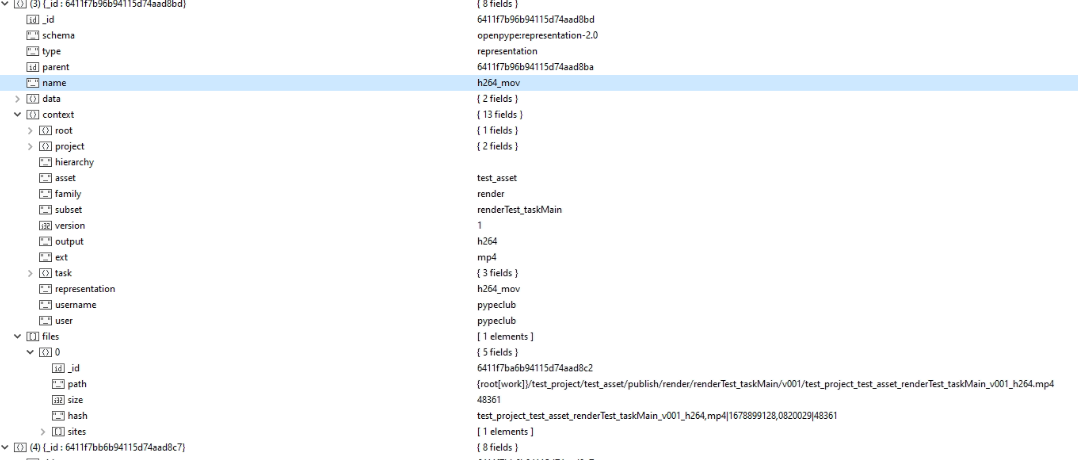Viewport: 1078px width, 460px height.
Task: Collapse the files array node
Action: 18,336
